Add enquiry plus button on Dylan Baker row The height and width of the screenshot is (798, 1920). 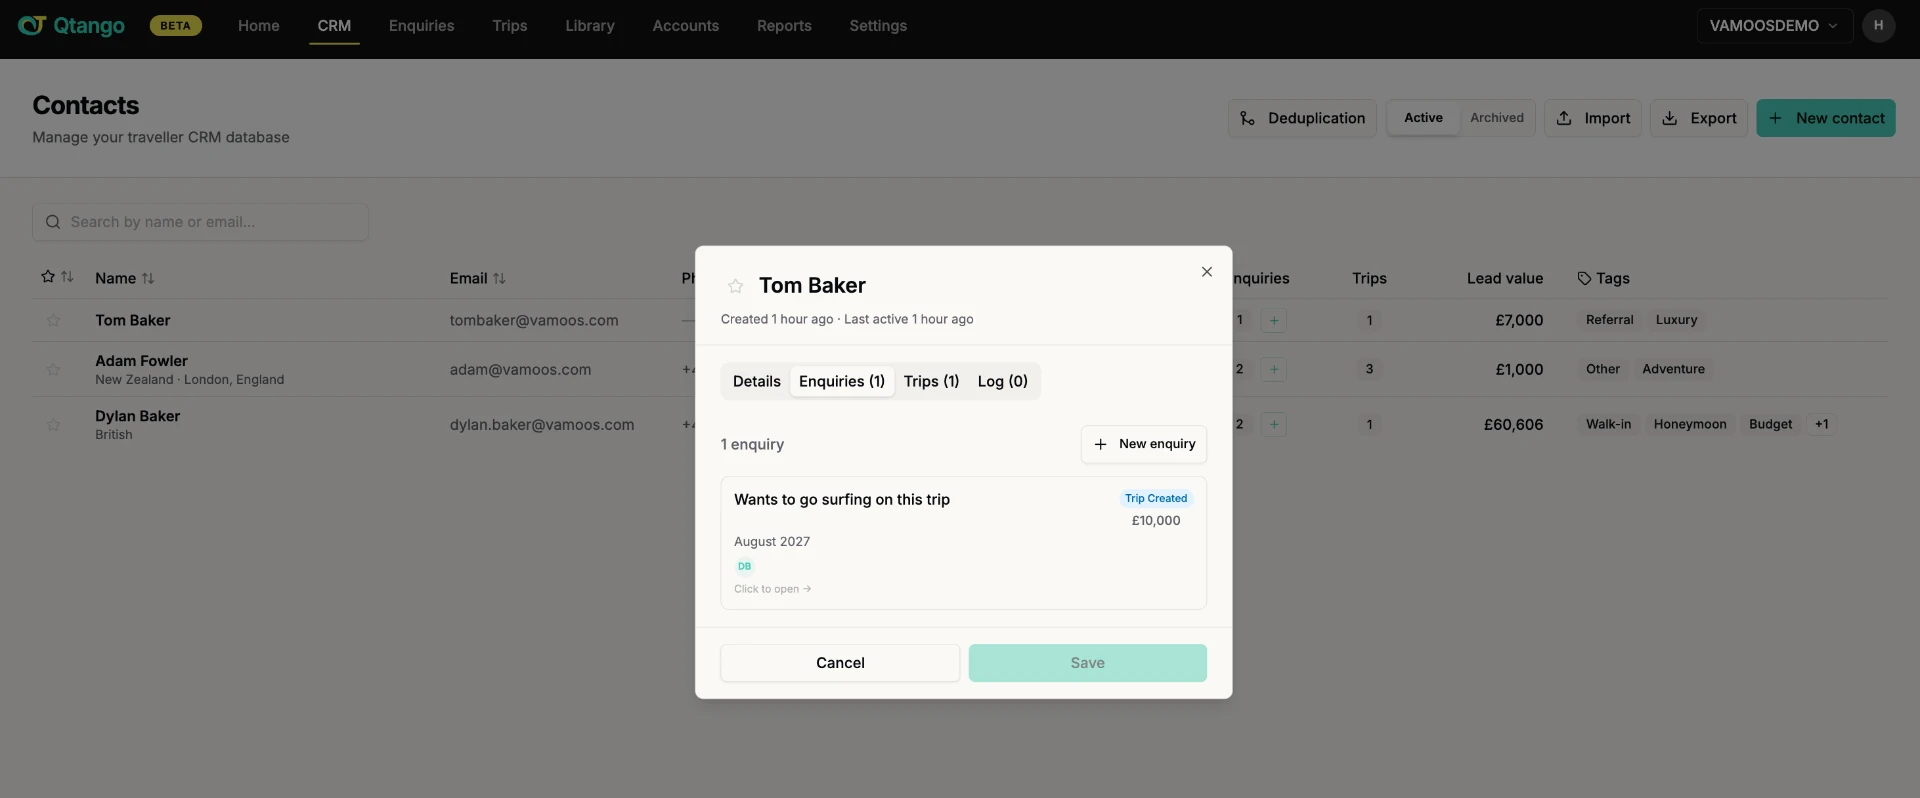tap(1274, 424)
